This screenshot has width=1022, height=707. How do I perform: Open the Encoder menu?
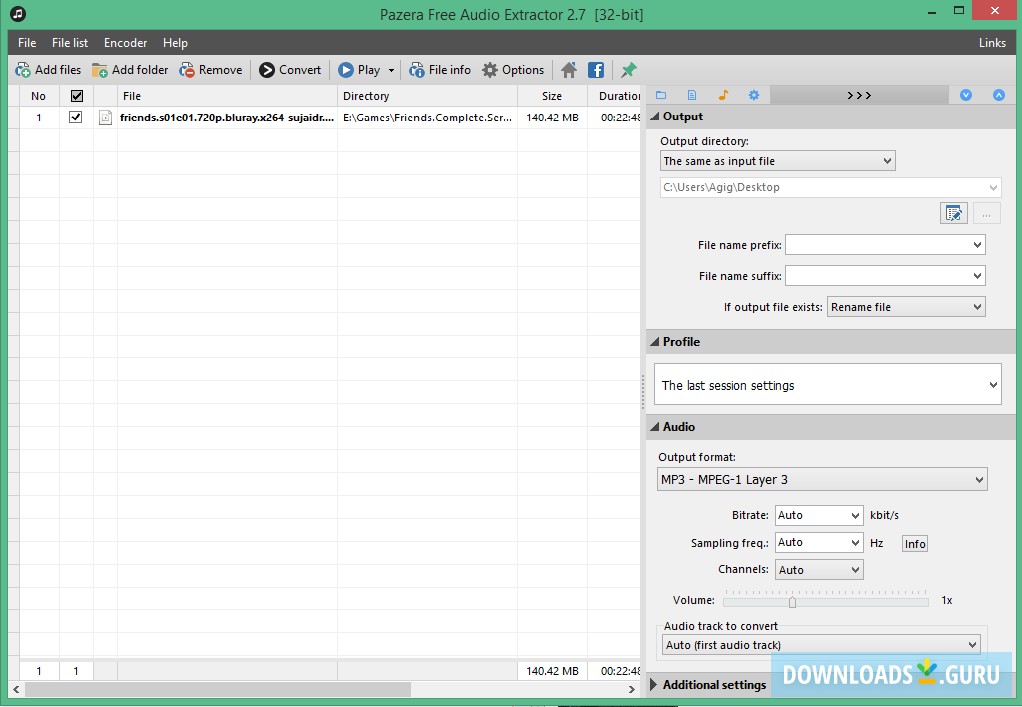(125, 42)
